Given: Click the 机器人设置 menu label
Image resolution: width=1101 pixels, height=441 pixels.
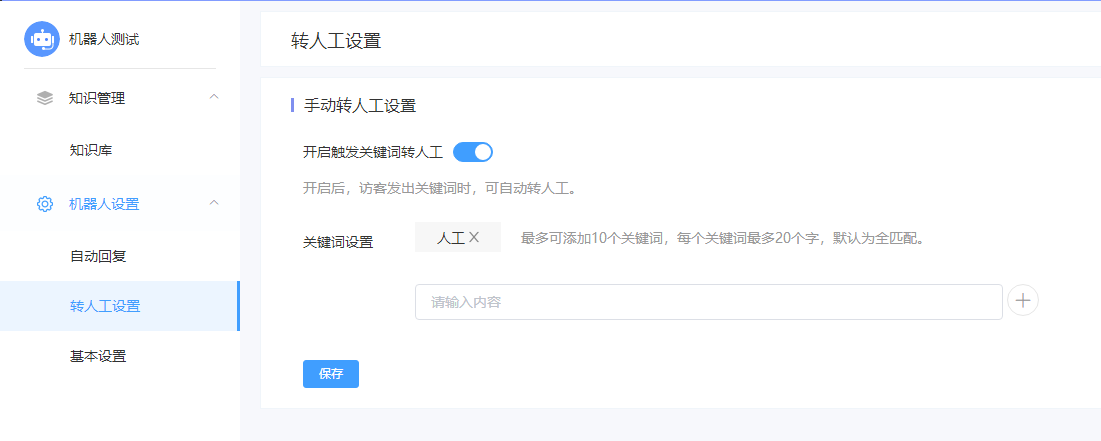Looking at the screenshot, I should pyautogui.click(x=104, y=204).
